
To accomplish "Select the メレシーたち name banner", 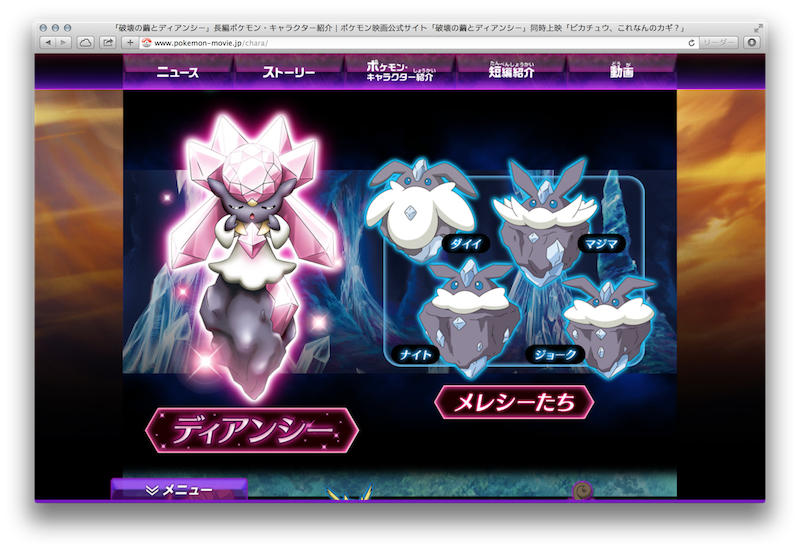I will tap(514, 403).
